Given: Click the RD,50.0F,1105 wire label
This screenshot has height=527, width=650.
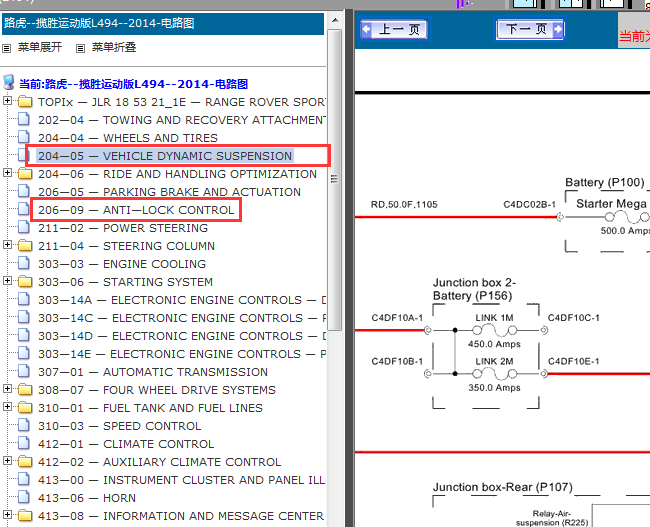Looking at the screenshot, I should [x=404, y=204].
